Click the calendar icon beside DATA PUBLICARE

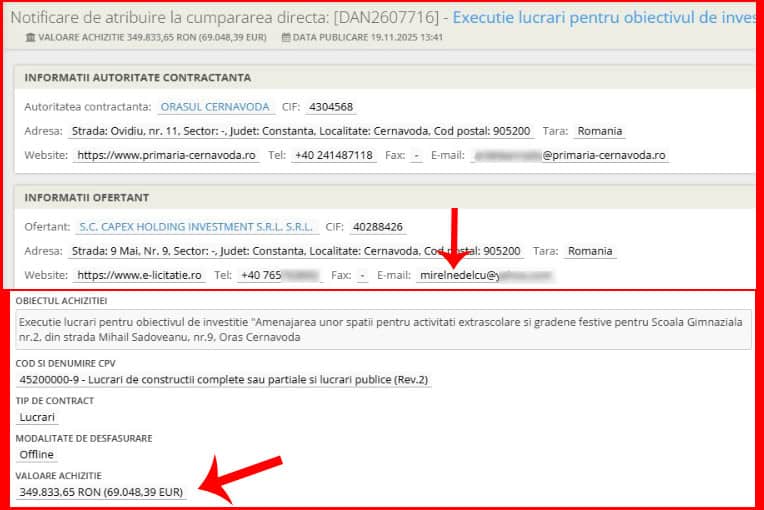click(x=286, y=37)
